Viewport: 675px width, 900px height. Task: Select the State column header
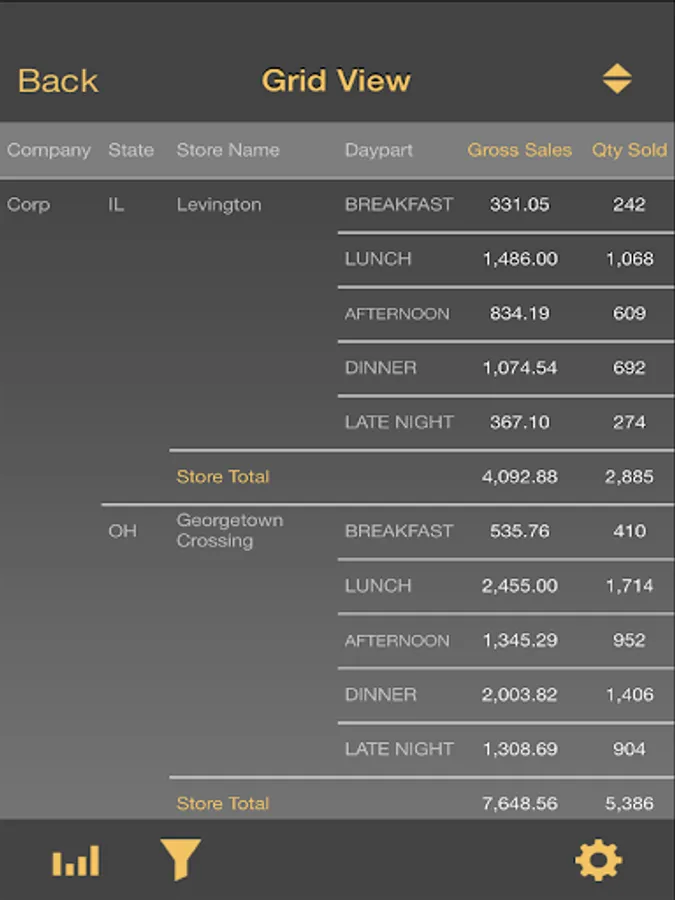[131, 150]
